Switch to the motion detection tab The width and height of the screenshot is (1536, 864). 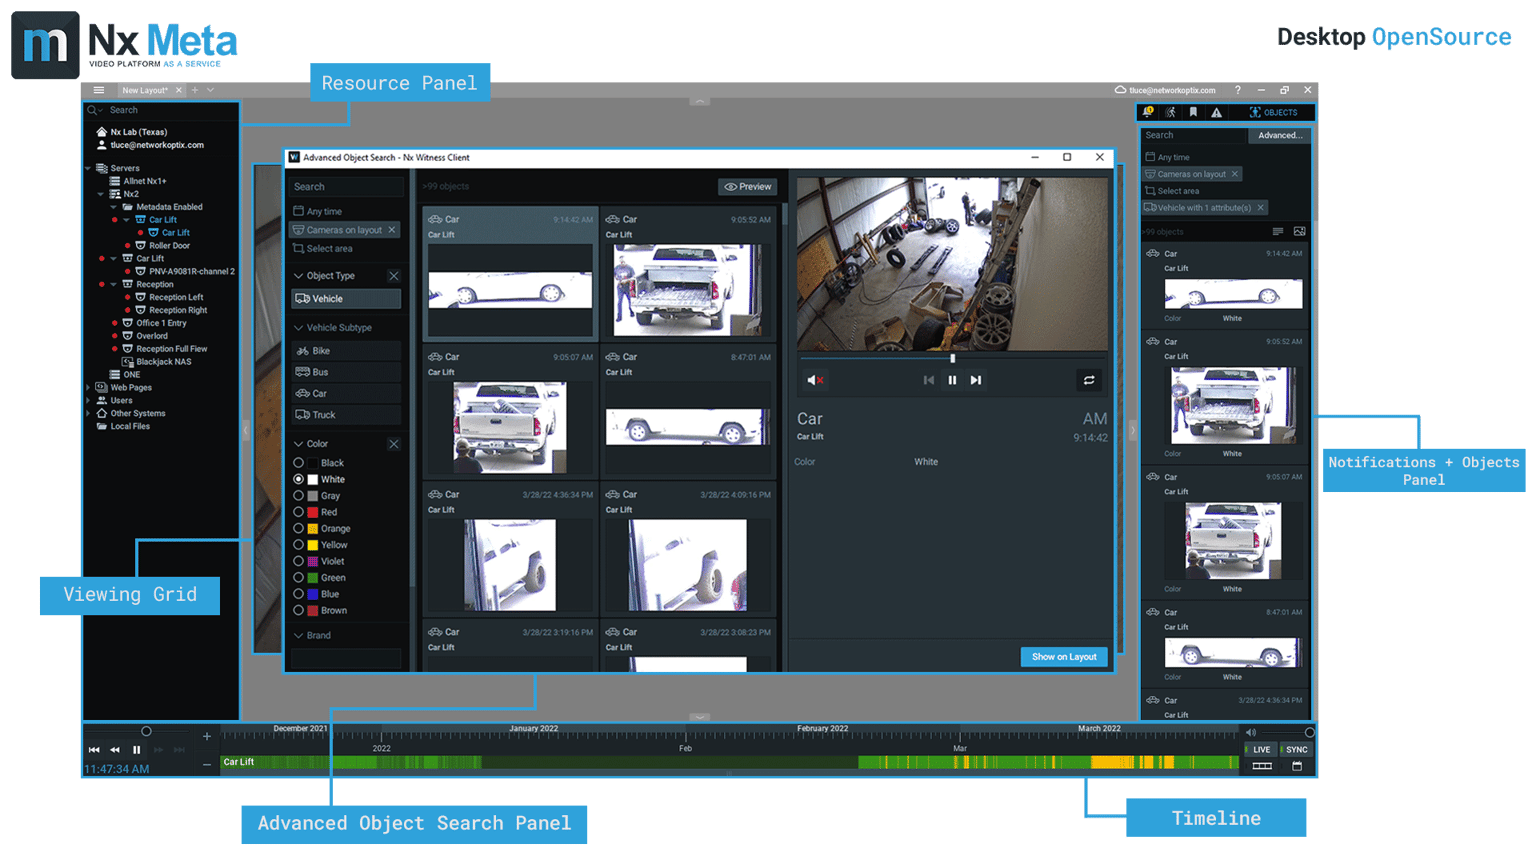click(x=1170, y=112)
